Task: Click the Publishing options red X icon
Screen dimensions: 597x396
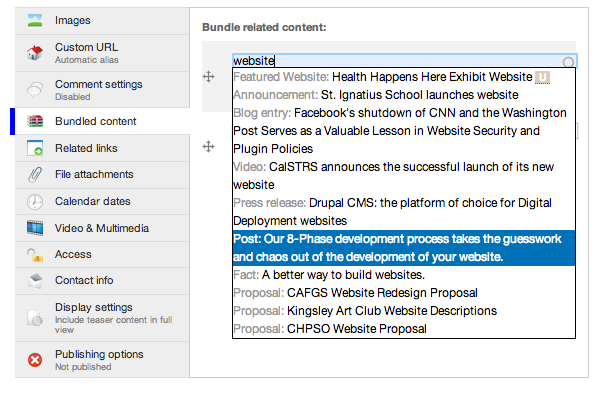Action: click(35, 359)
